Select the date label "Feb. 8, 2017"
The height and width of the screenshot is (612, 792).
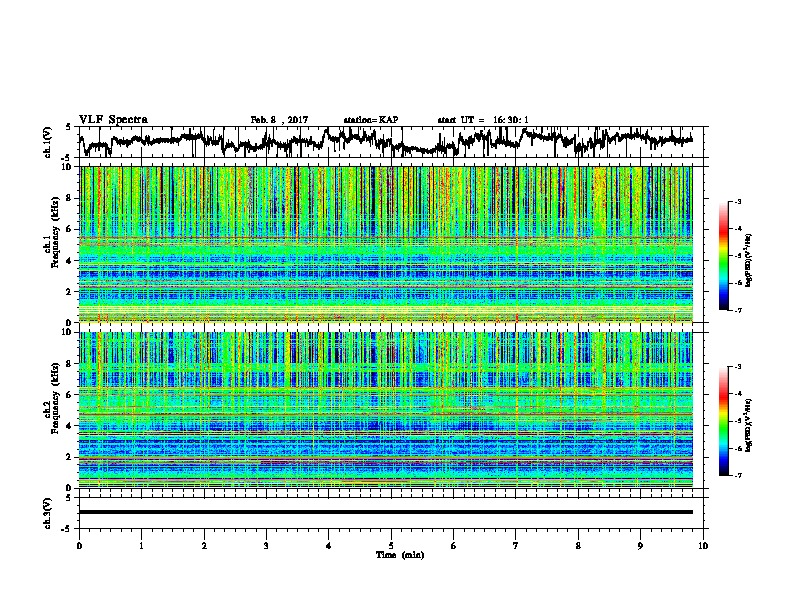tap(279, 120)
